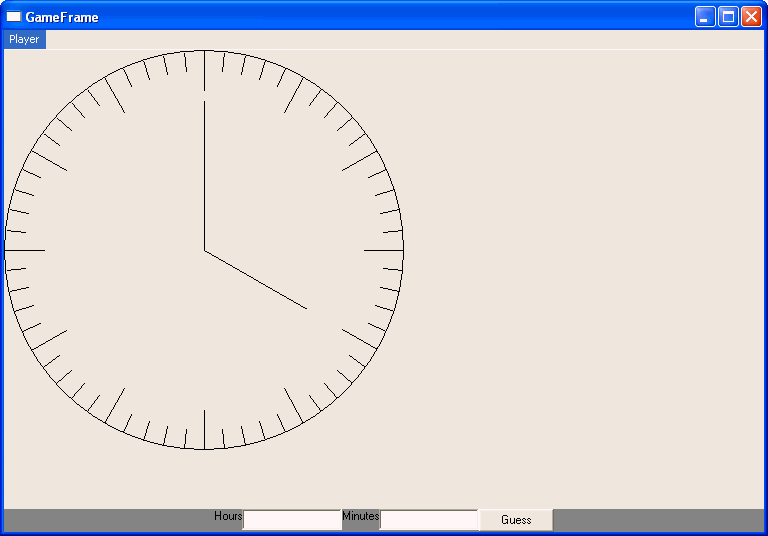
Task: Click the 6 o'clock tick mark
Action: click(x=204, y=430)
